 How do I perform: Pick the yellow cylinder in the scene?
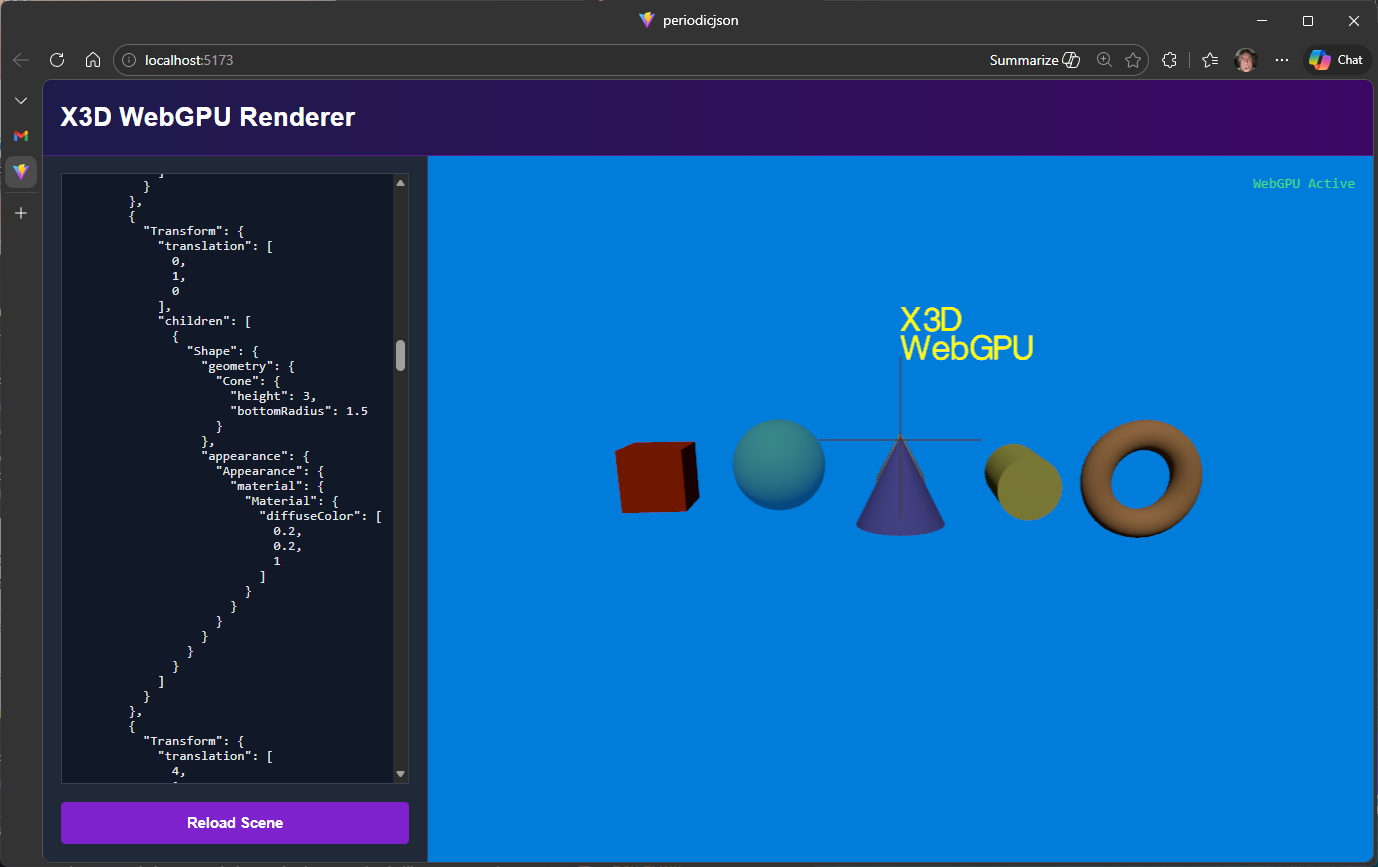tap(1023, 482)
